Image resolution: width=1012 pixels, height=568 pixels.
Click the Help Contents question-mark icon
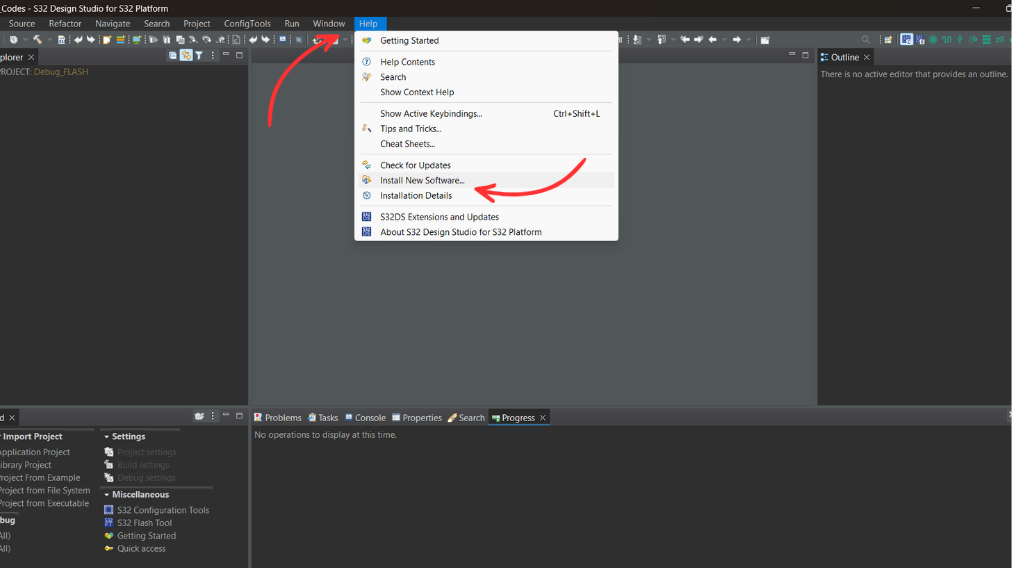point(367,62)
